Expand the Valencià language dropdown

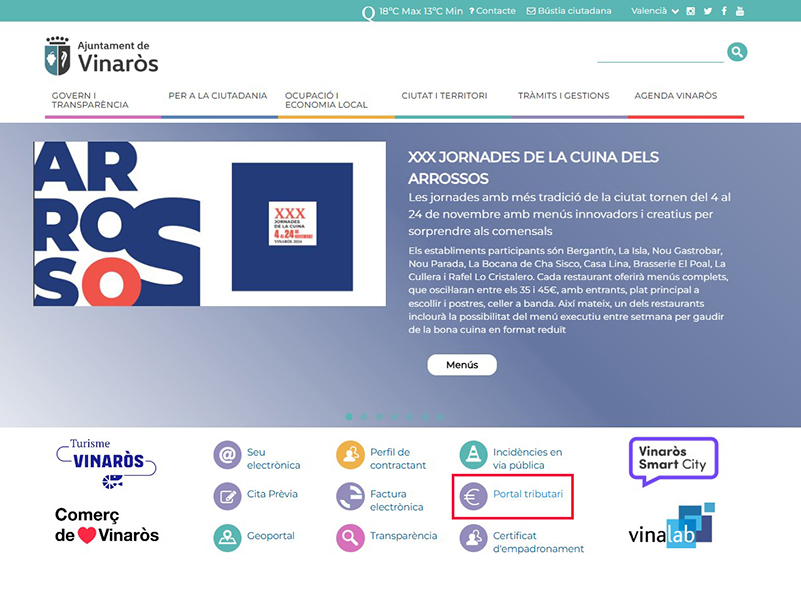(x=654, y=11)
